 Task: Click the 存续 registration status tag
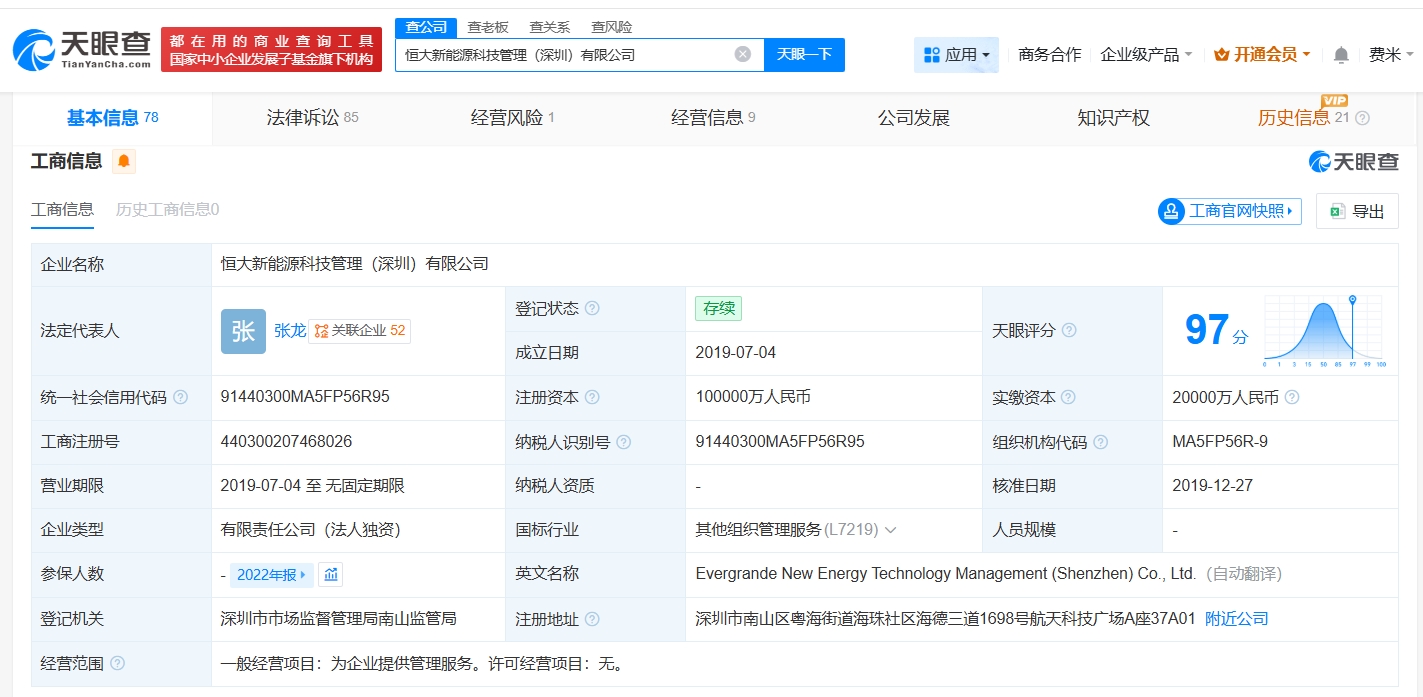(x=718, y=308)
